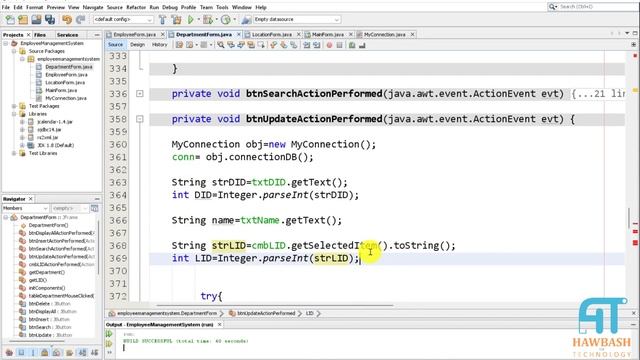This screenshot has width=640, height=360.
Task: Click the icon left of Empty datasource
Action: [246, 20]
